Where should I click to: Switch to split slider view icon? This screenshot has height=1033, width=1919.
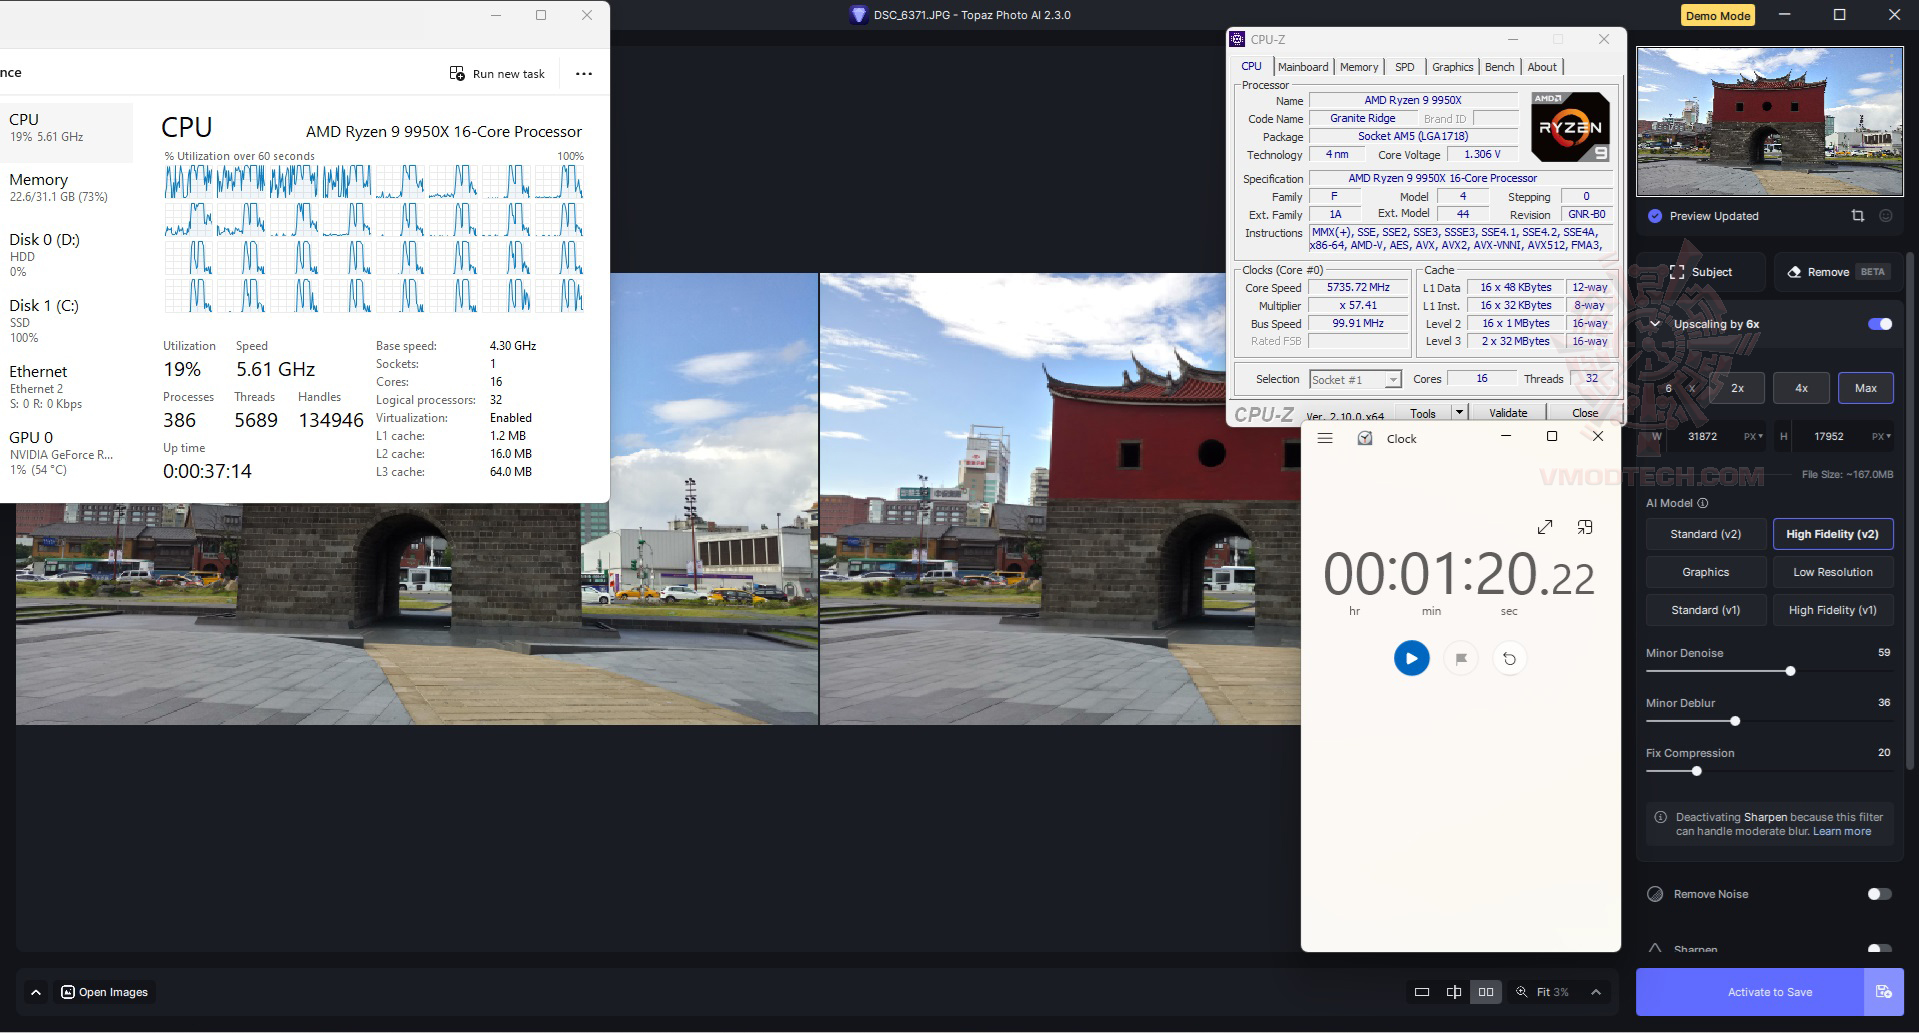click(x=1453, y=992)
